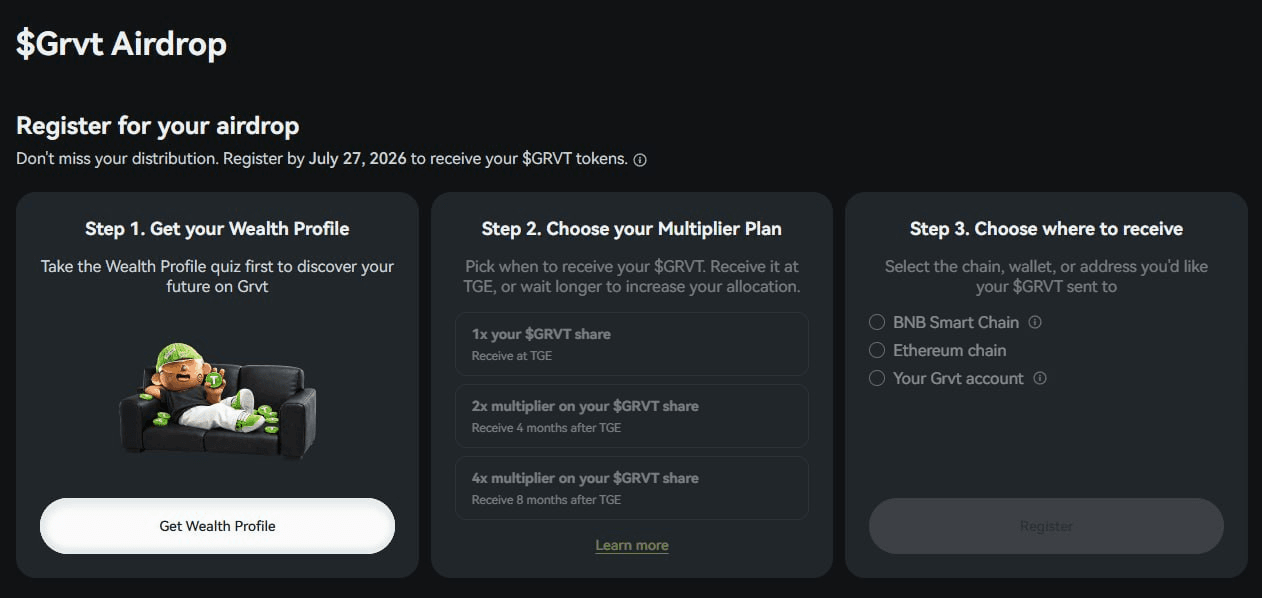
Task: Open the Learn more link
Action: pos(632,545)
